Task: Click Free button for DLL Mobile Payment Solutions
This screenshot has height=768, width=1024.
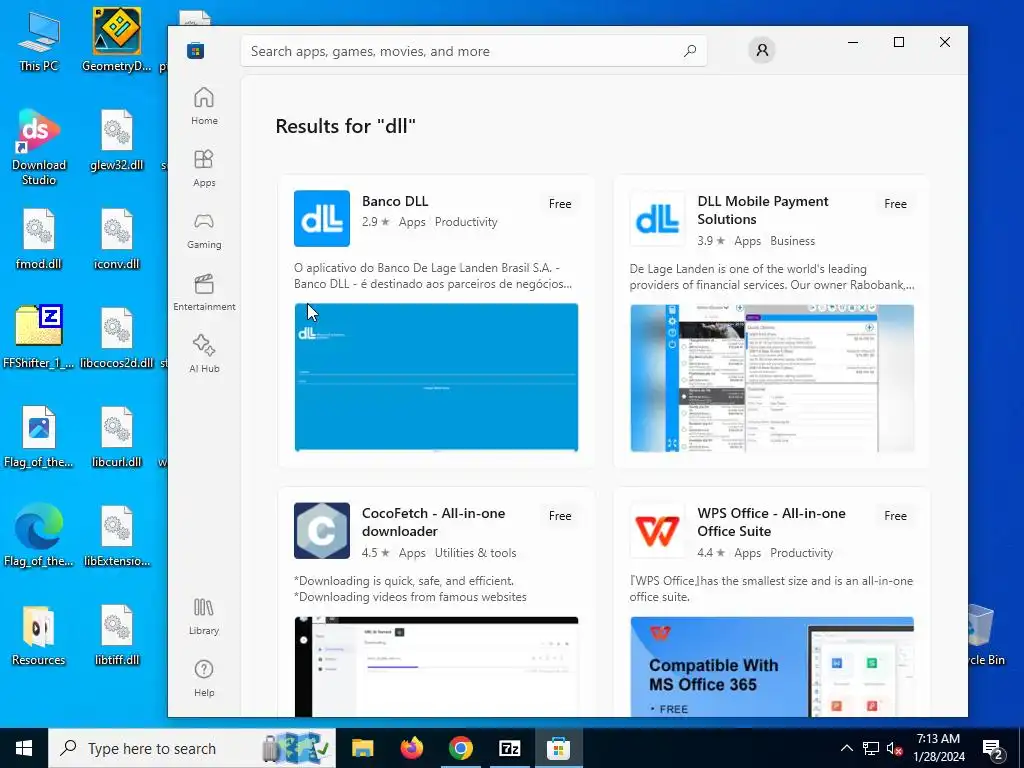Action: 895,204
